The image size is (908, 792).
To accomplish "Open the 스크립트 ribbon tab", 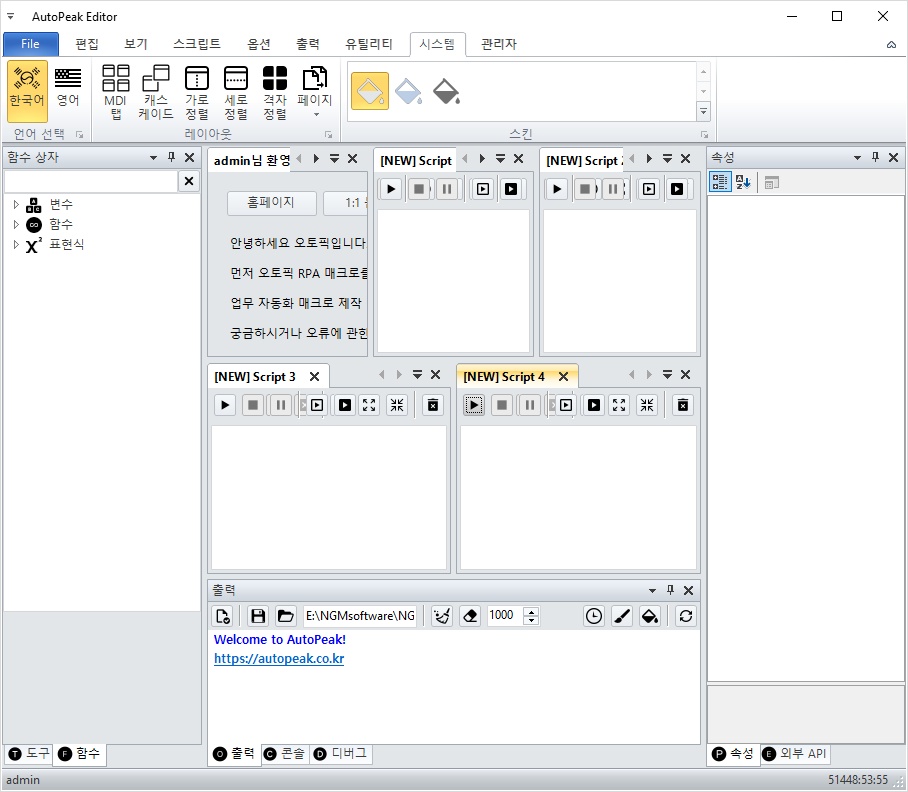I will 197,44.
